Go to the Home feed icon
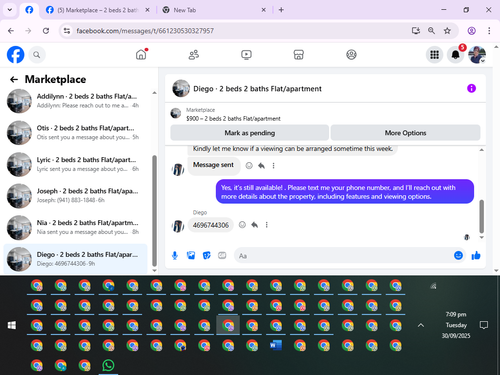500x375 pixels. 141,54
